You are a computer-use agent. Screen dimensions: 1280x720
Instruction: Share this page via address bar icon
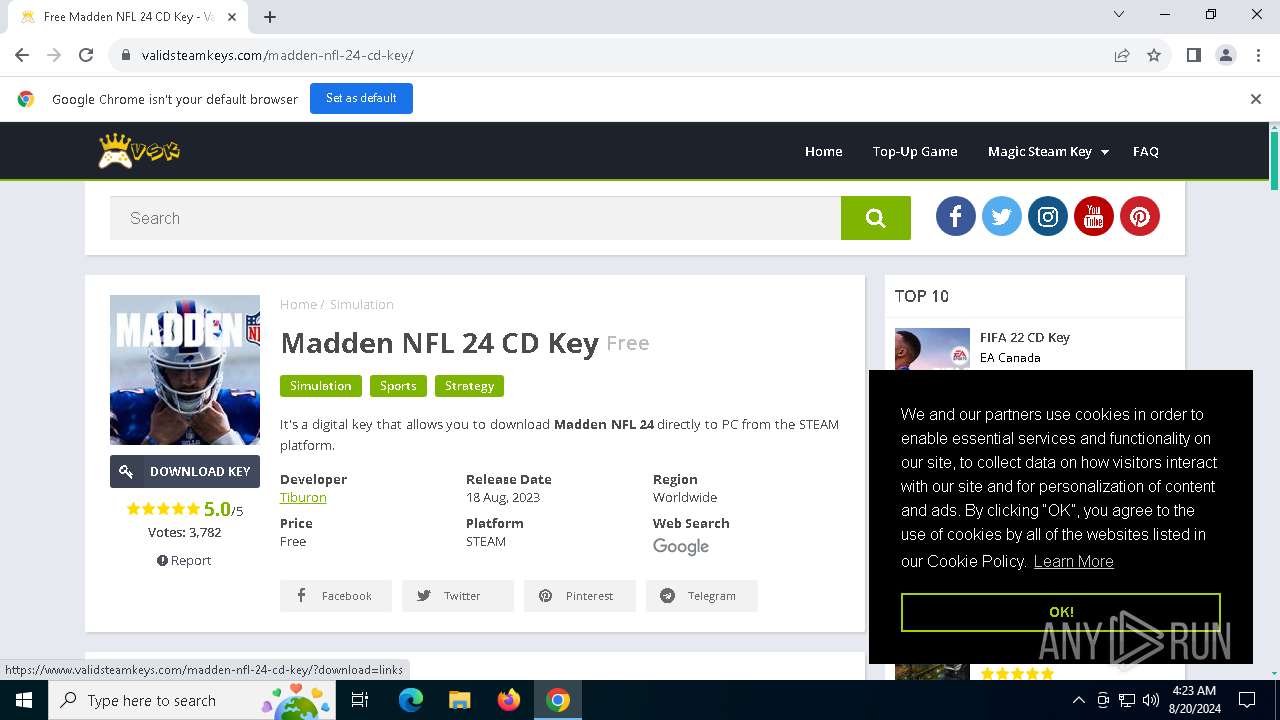[x=1122, y=55]
